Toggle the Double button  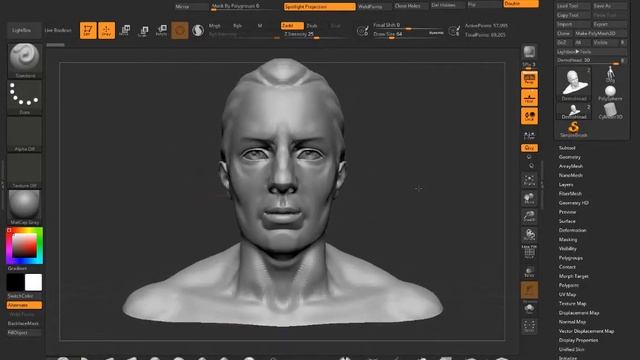(x=521, y=4)
